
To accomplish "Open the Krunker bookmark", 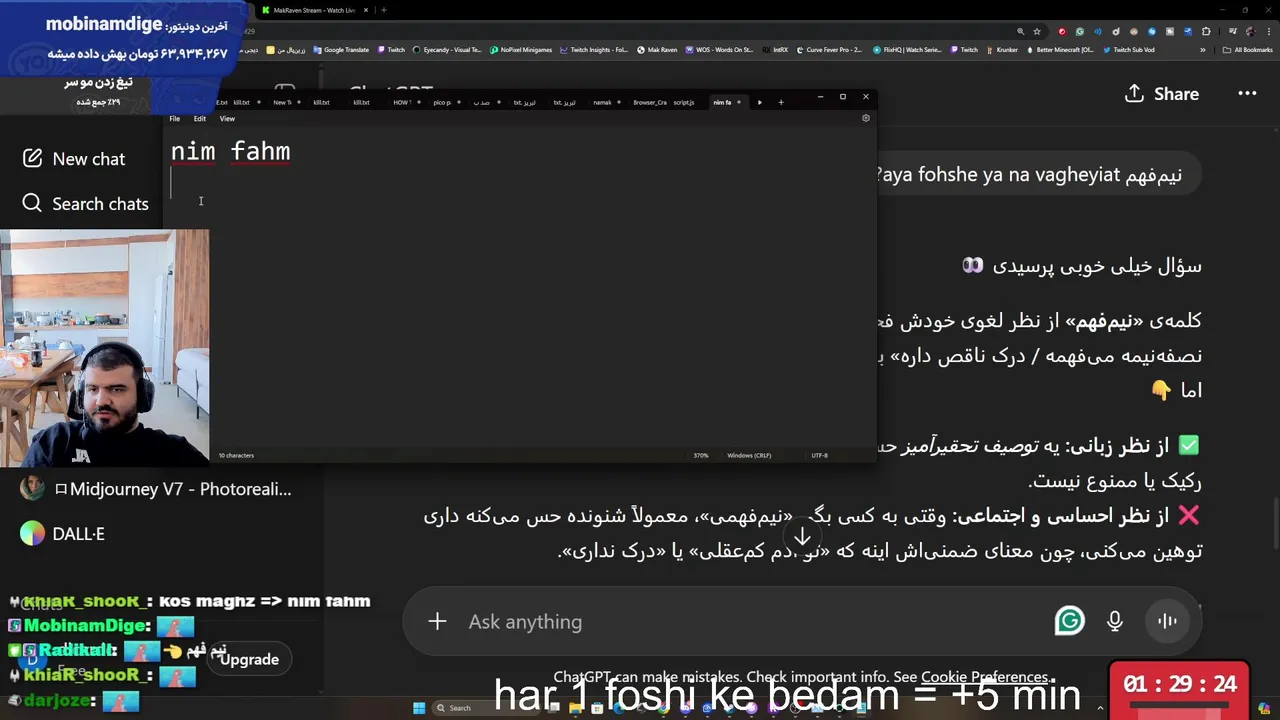I will pyautogui.click(x=1003, y=50).
